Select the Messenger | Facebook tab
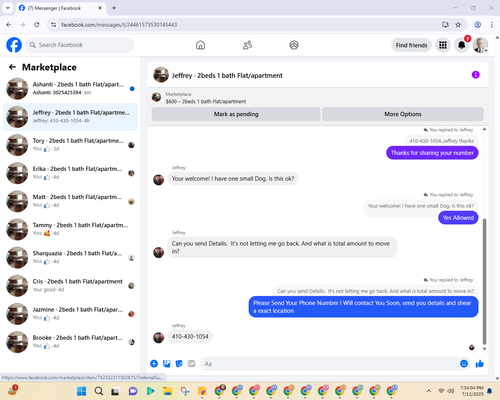The width and height of the screenshot is (500, 400). (60, 8)
